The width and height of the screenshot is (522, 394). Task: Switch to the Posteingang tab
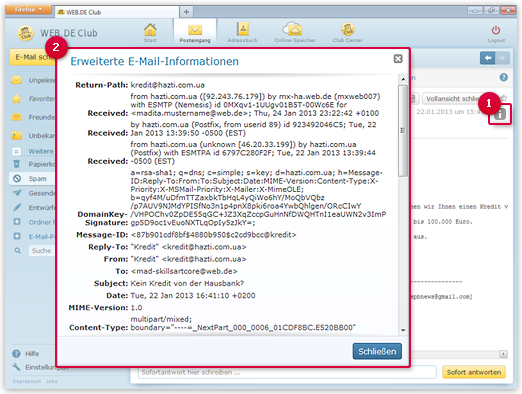(195, 33)
